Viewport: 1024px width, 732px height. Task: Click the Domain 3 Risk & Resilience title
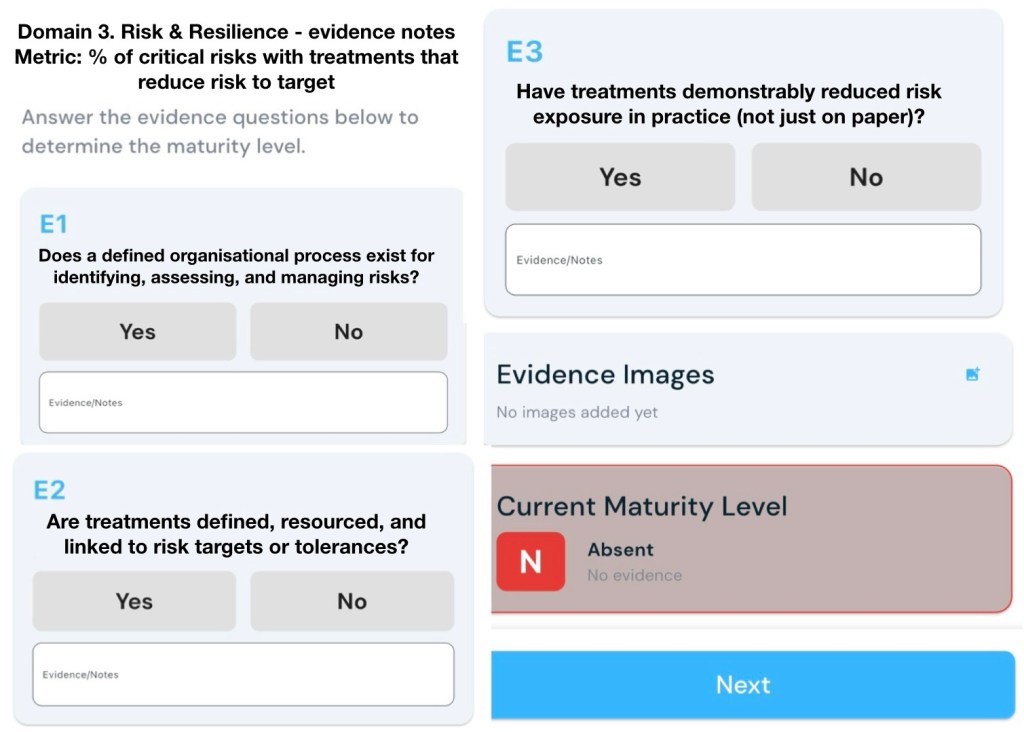click(236, 33)
